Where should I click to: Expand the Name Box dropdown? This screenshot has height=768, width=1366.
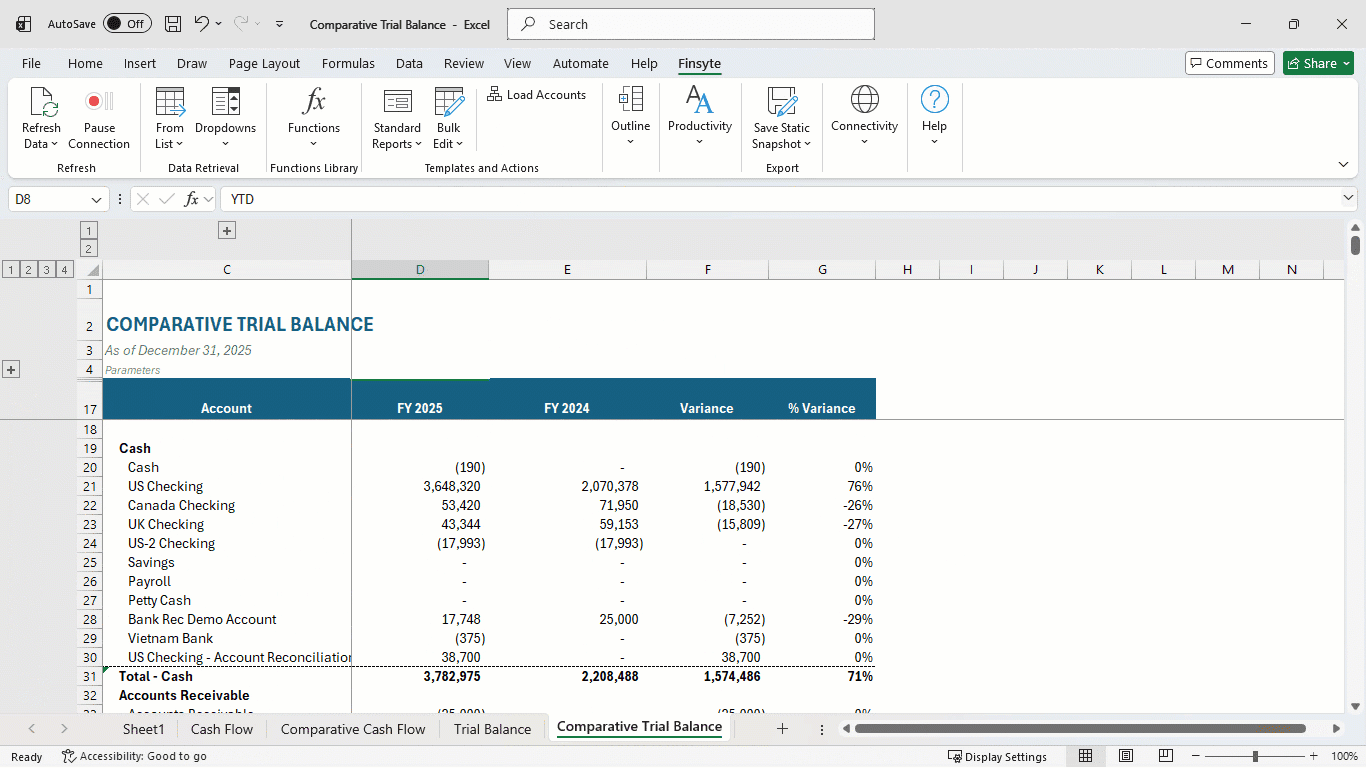pyautogui.click(x=97, y=200)
